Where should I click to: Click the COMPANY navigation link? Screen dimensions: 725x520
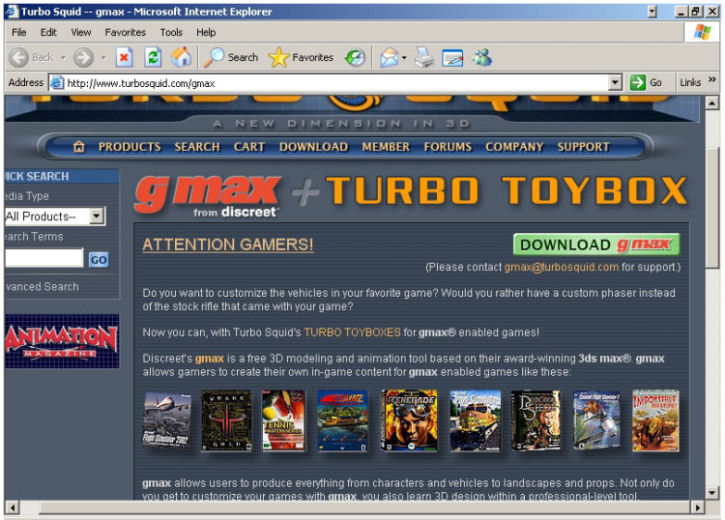(x=514, y=147)
